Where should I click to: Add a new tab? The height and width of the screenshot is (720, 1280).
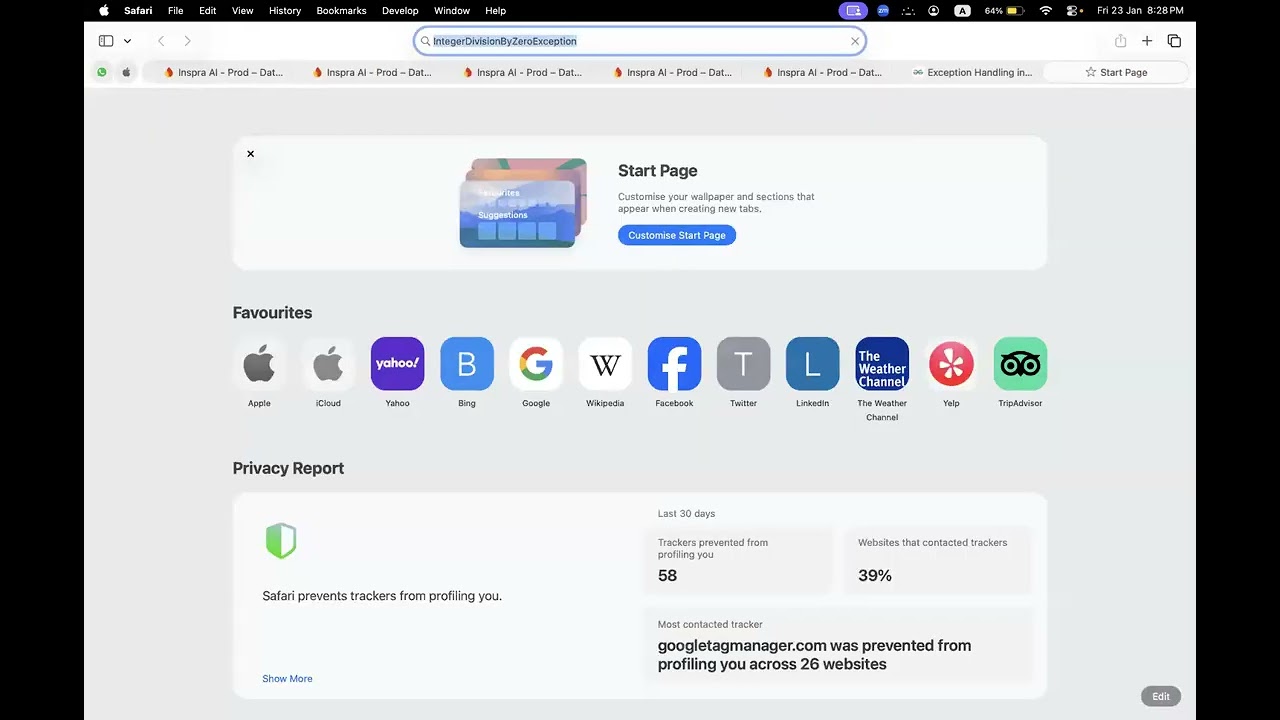pyautogui.click(x=1147, y=41)
